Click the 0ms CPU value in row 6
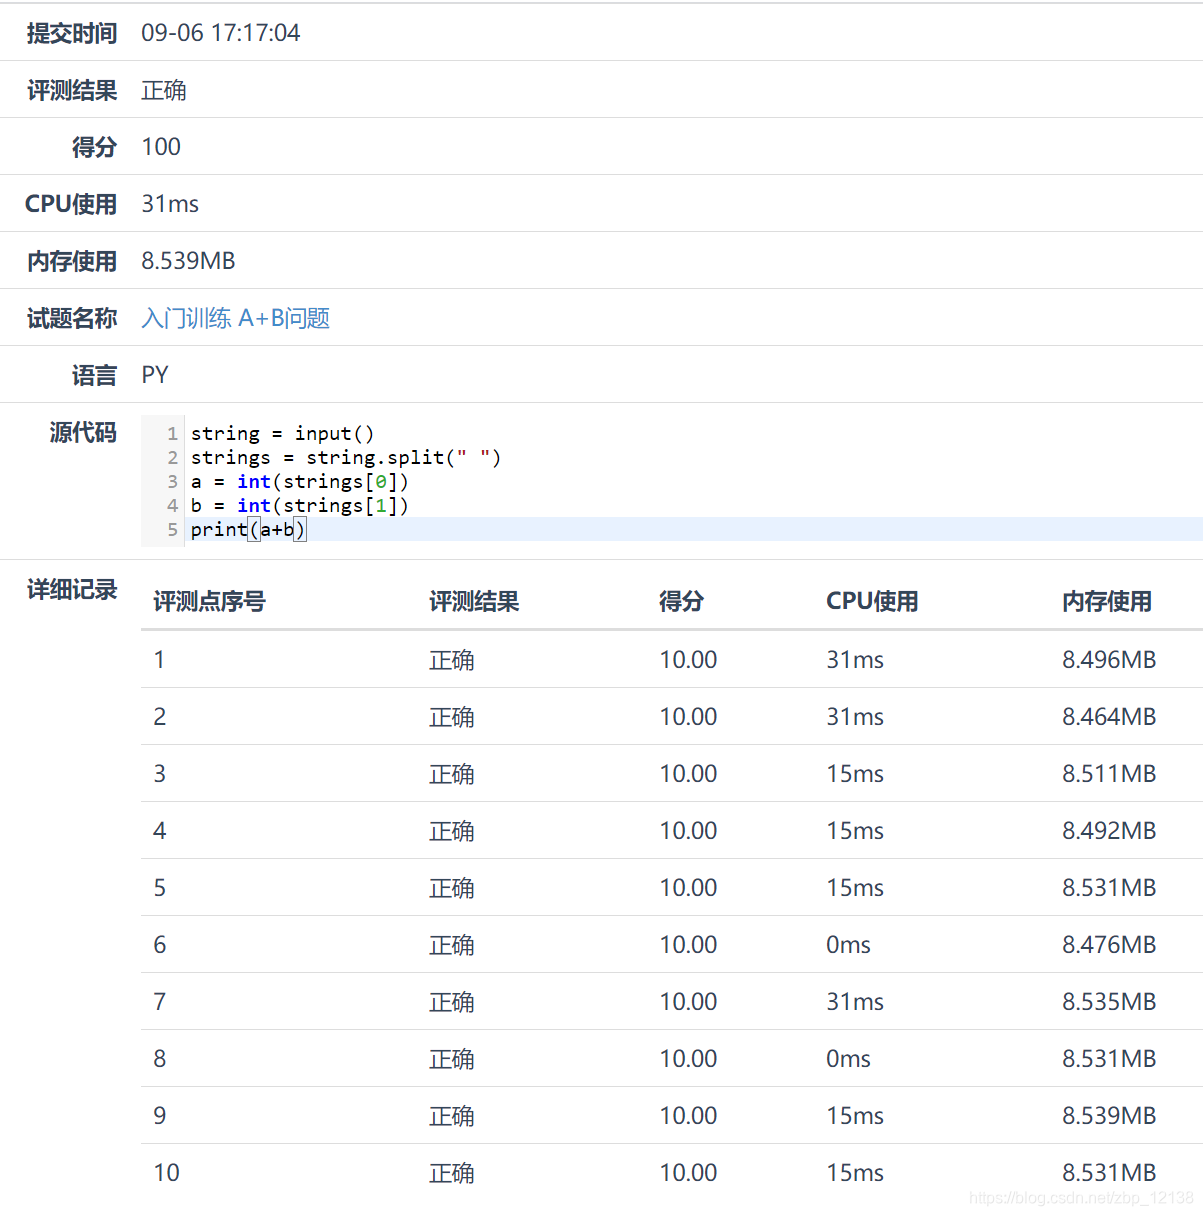The image size is (1203, 1216). pos(848,945)
